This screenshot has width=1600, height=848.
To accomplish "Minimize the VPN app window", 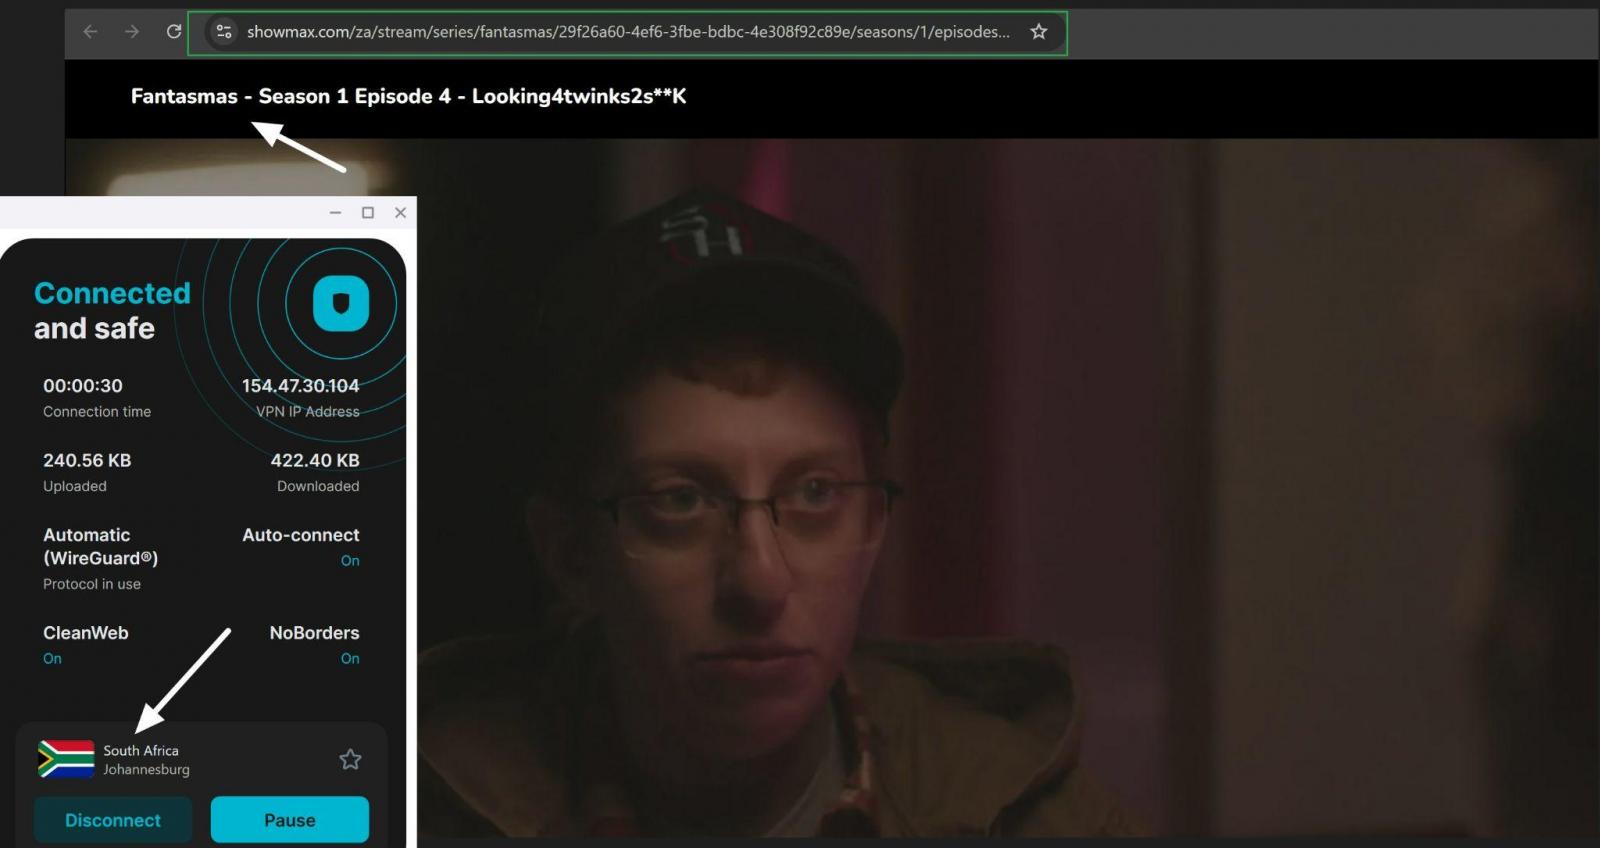I will 335,213.
